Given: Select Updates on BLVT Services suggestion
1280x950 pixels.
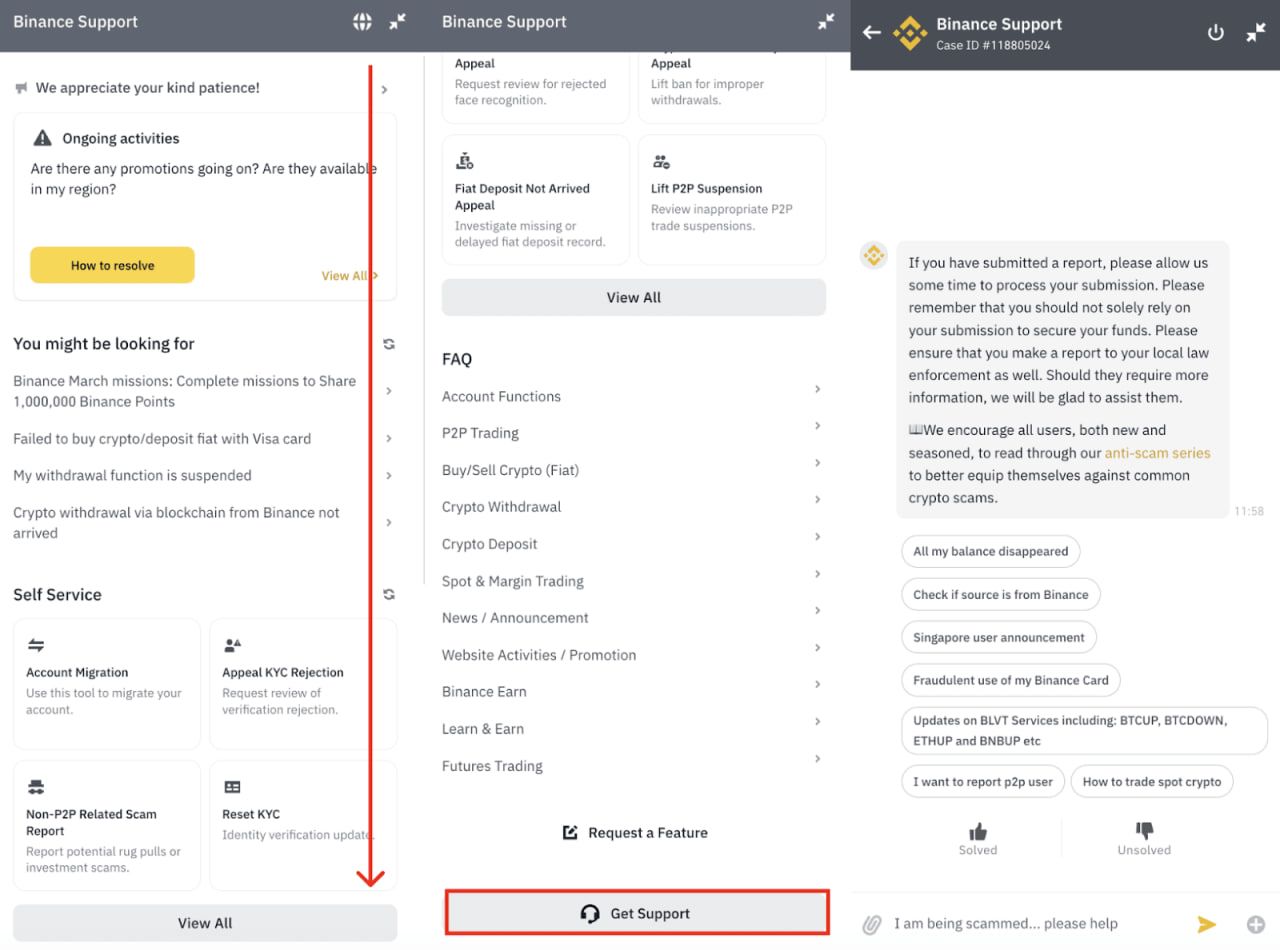Looking at the screenshot, I should [1084, 731].
